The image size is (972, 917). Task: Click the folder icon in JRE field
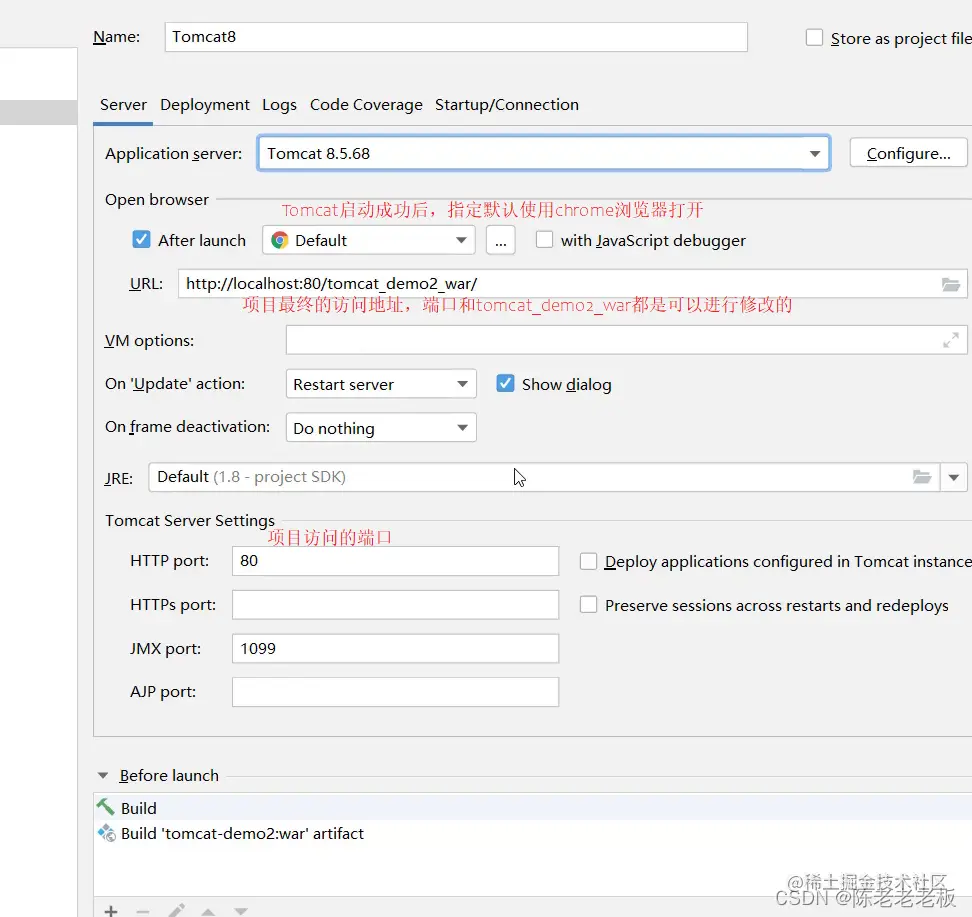pos(922,477)
